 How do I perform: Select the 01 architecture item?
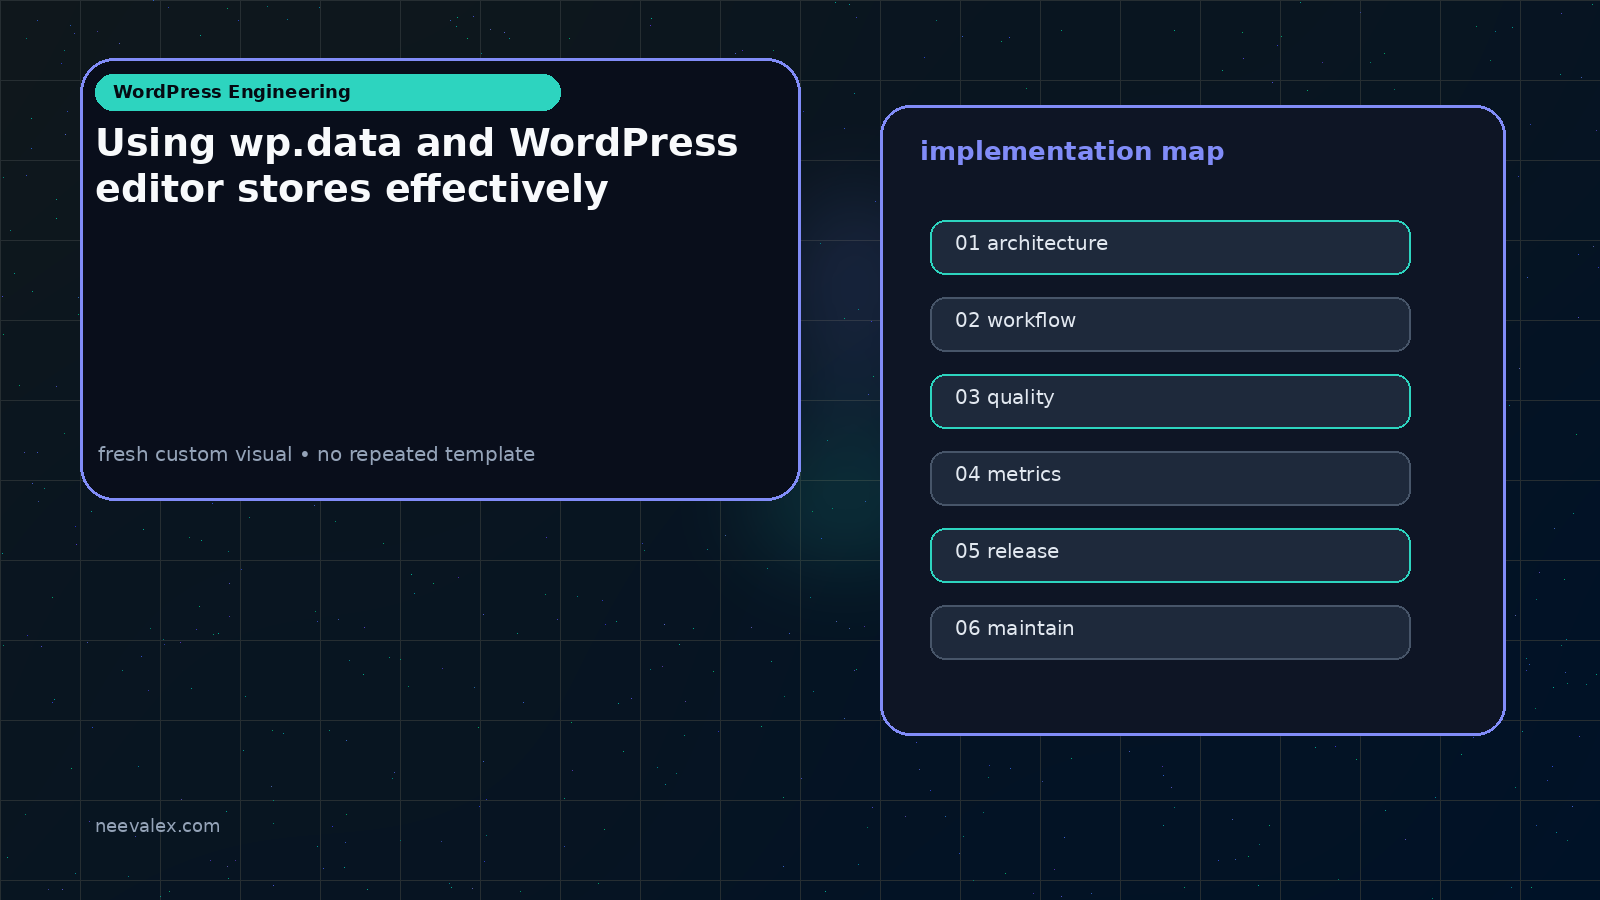click(1170, 247)
